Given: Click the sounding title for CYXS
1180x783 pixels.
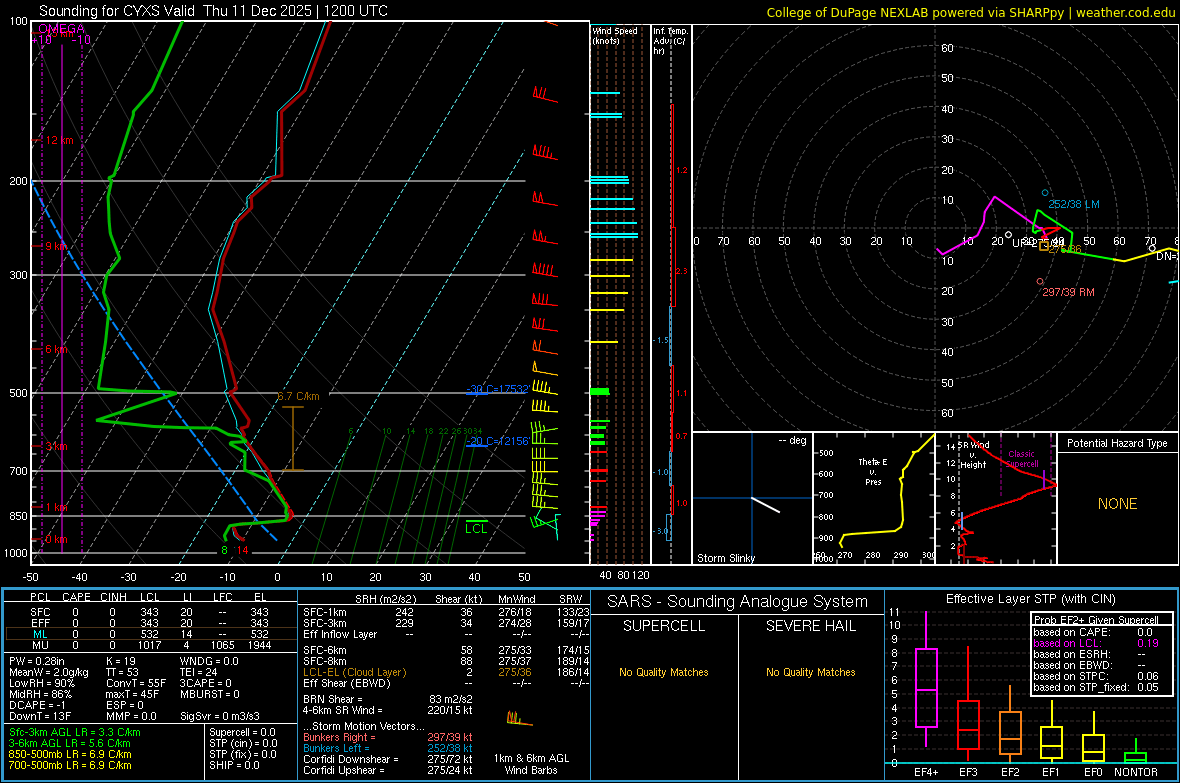Looking at the screenshot, I should pyautogui.click(x=213, y=11).
